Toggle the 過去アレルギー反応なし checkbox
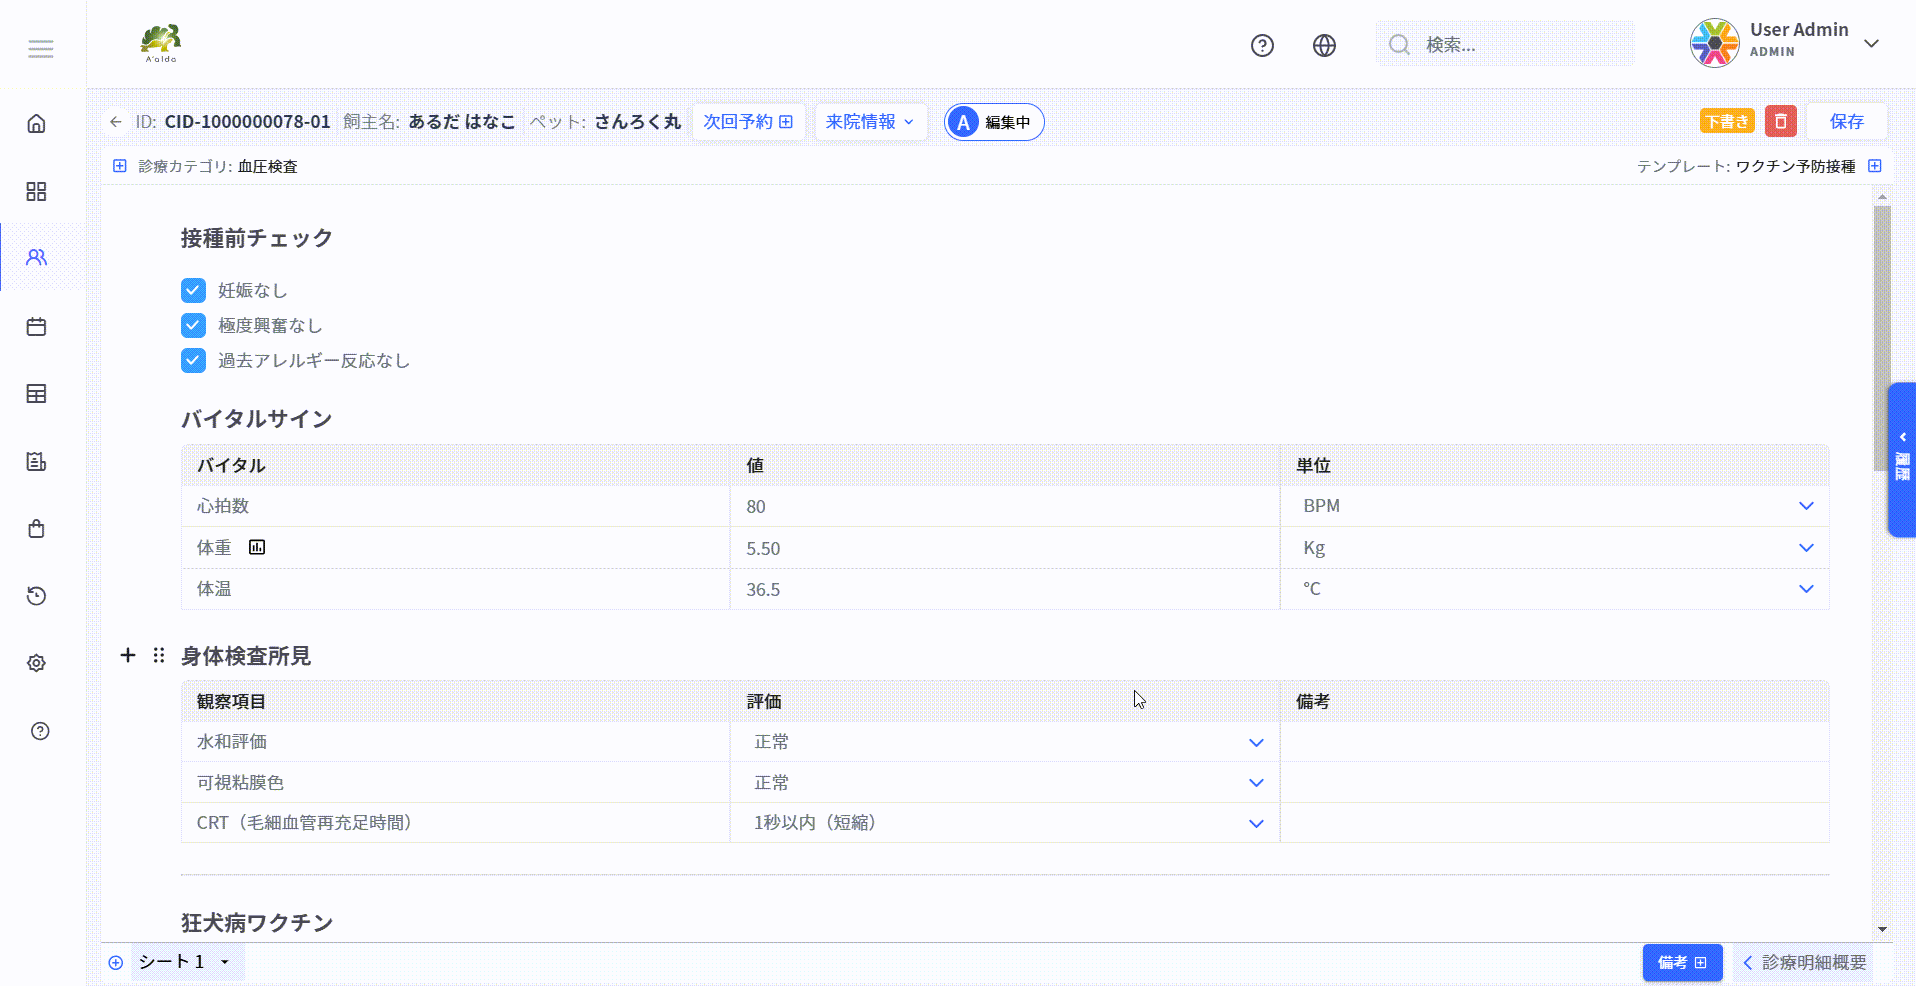The width and height of the screenshot is (1916, 986). pos(193,360)
